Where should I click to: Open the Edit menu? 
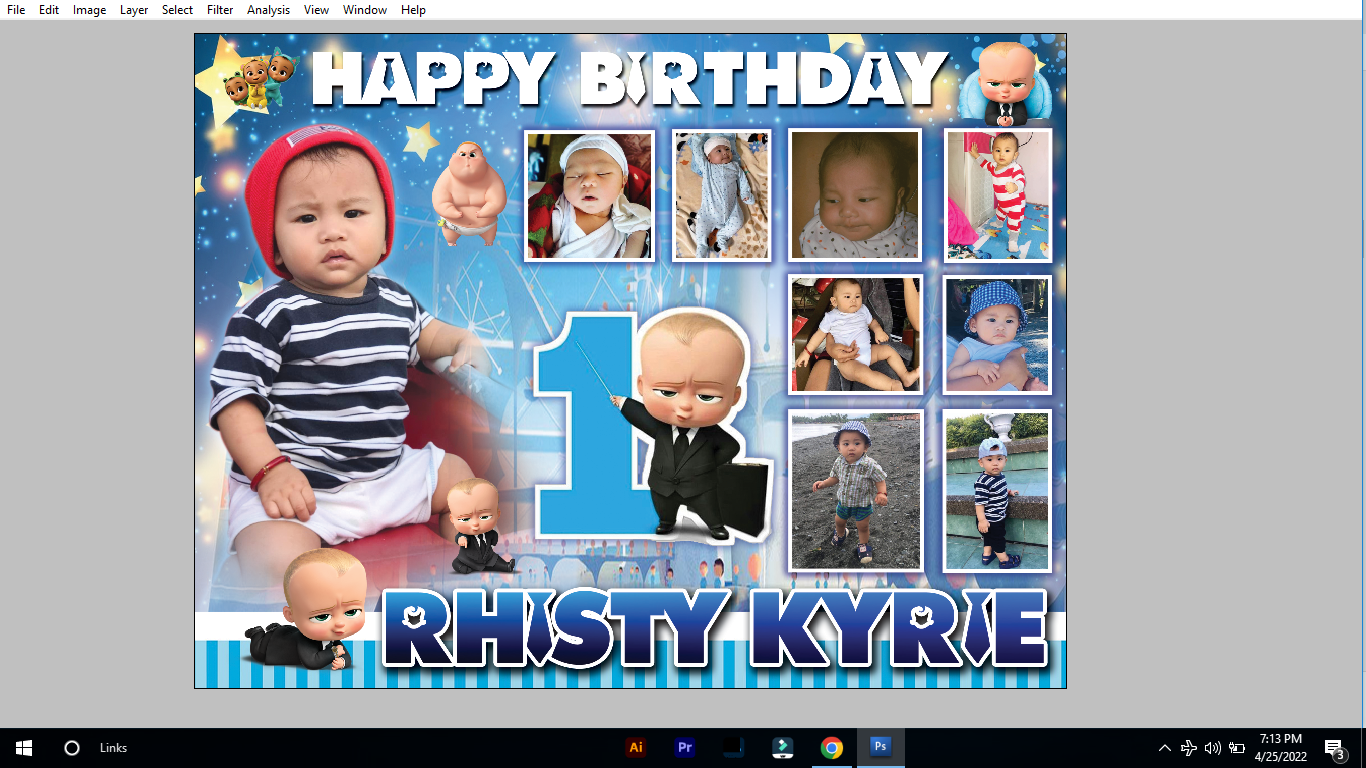(x=49, y=10)
